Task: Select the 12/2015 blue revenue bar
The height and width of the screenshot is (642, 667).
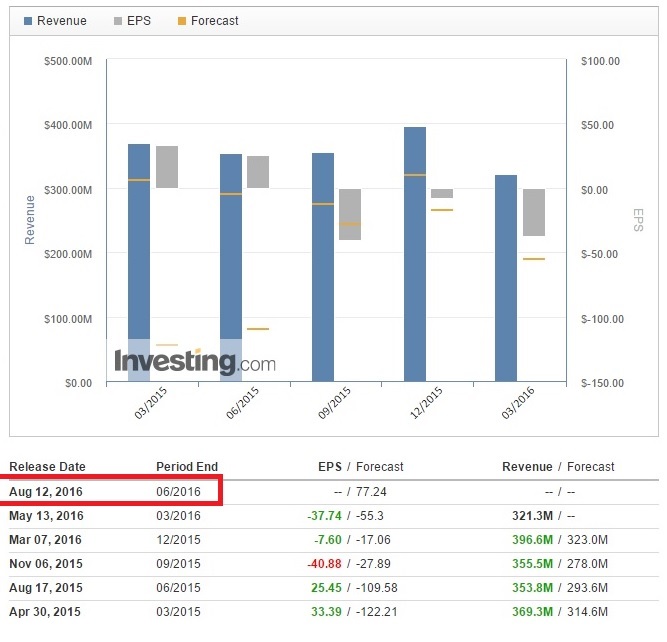Action: 415,254
